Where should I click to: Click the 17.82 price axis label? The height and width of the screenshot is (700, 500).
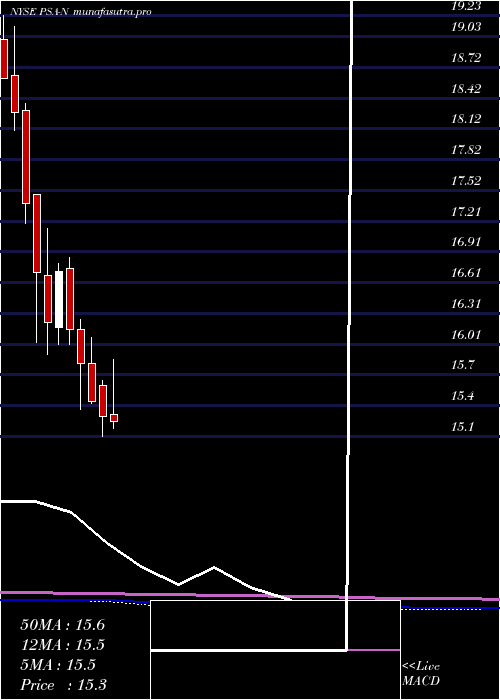point(466,150)
